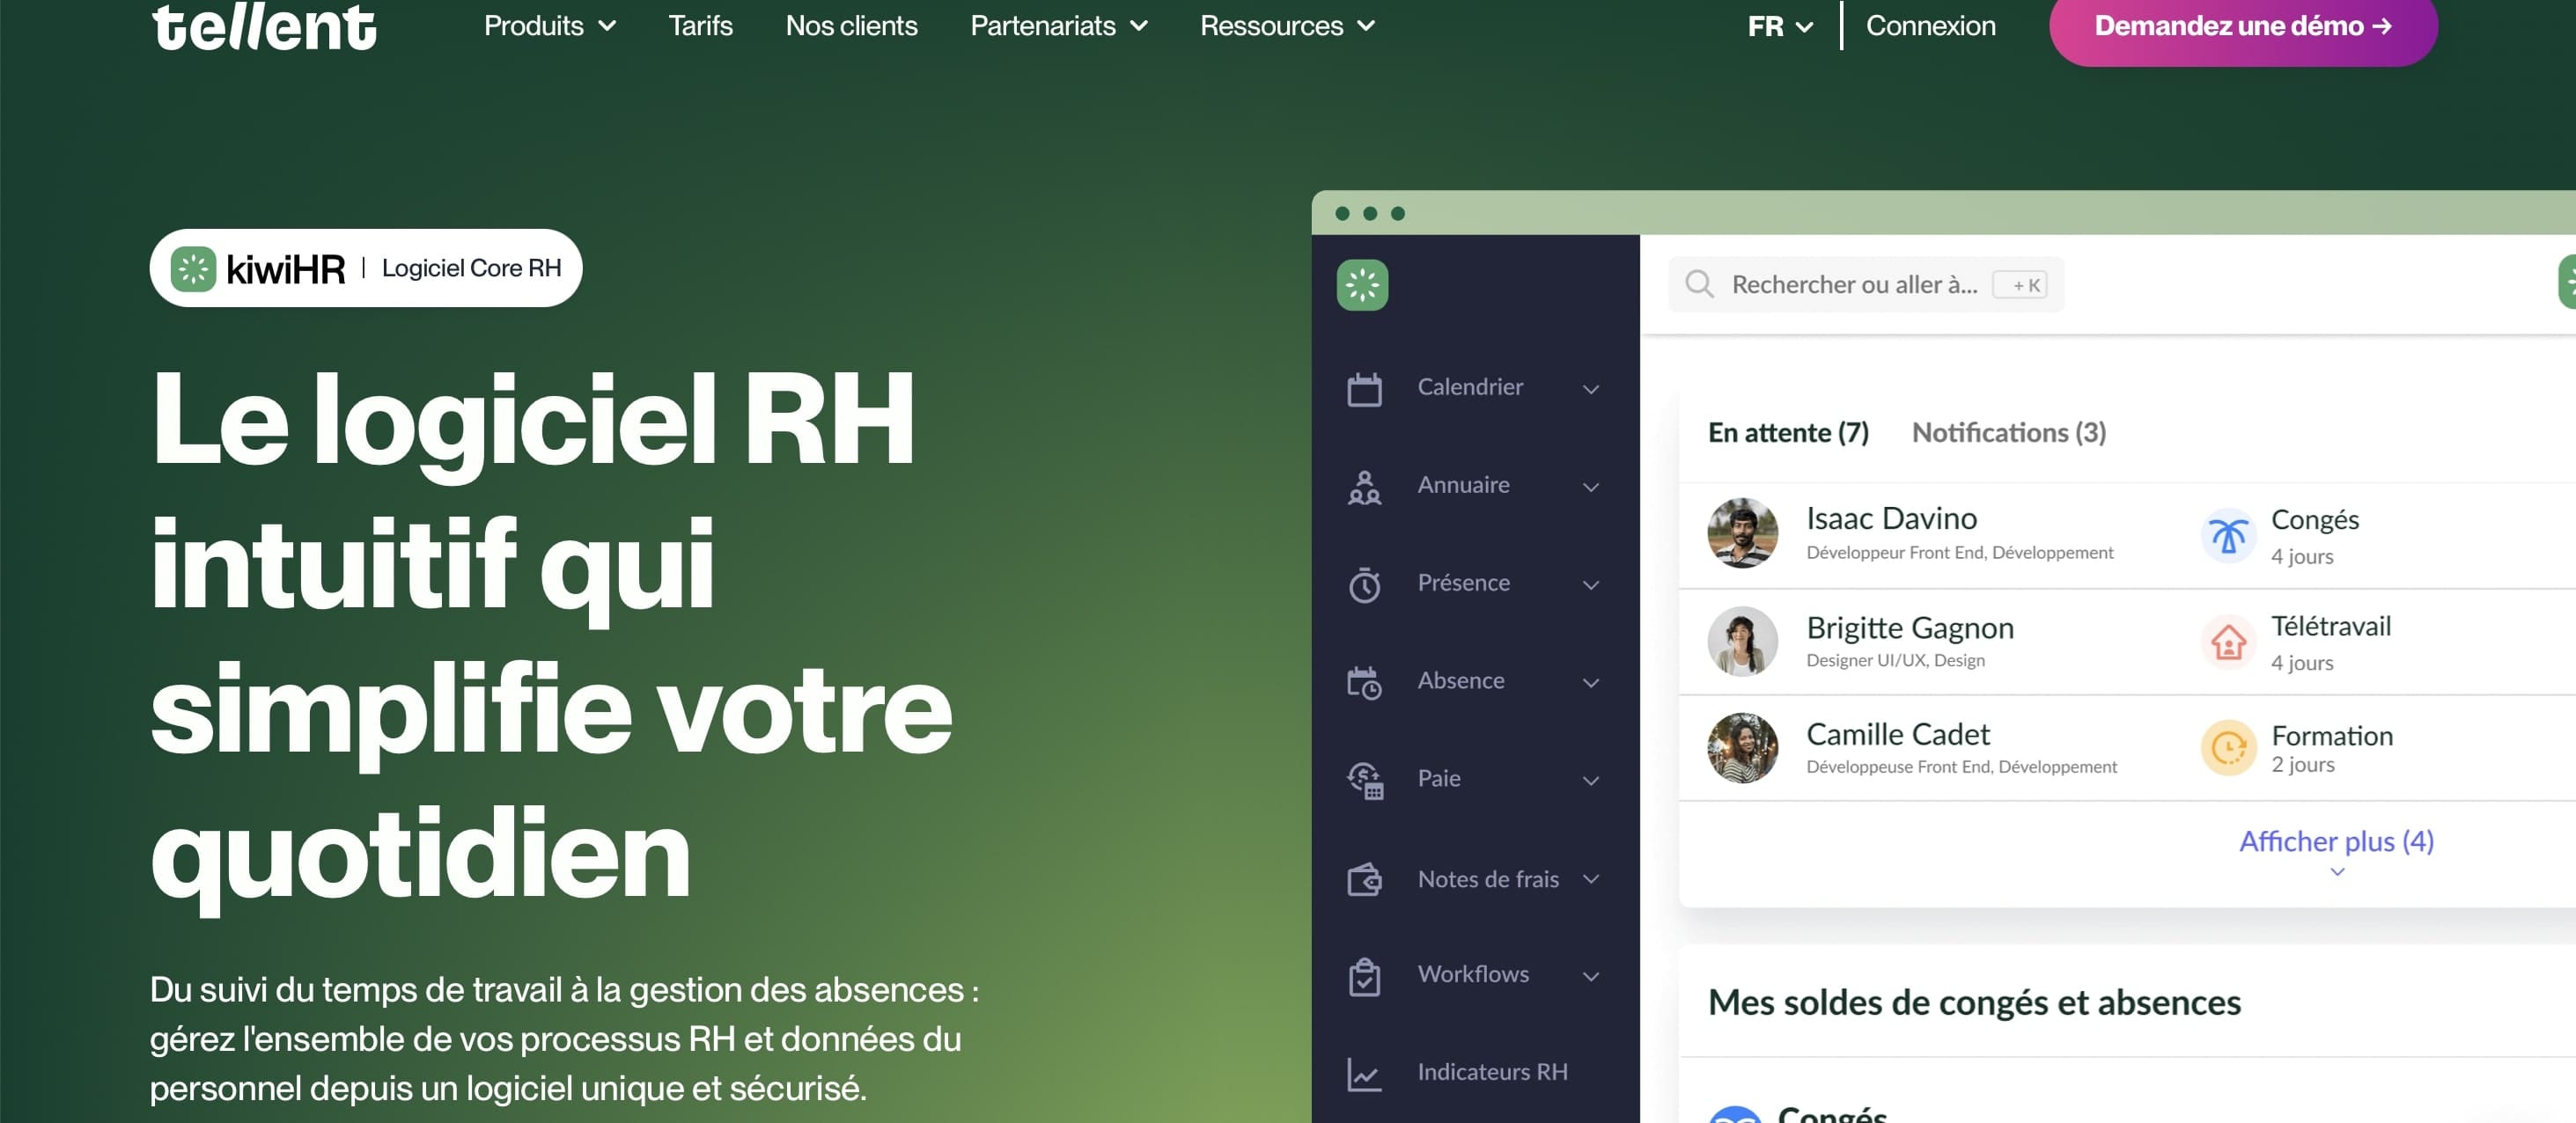Click Afficher plus (4) link
The height and width of the screenshot is (1123, 2576).
tap(2336, 842)
